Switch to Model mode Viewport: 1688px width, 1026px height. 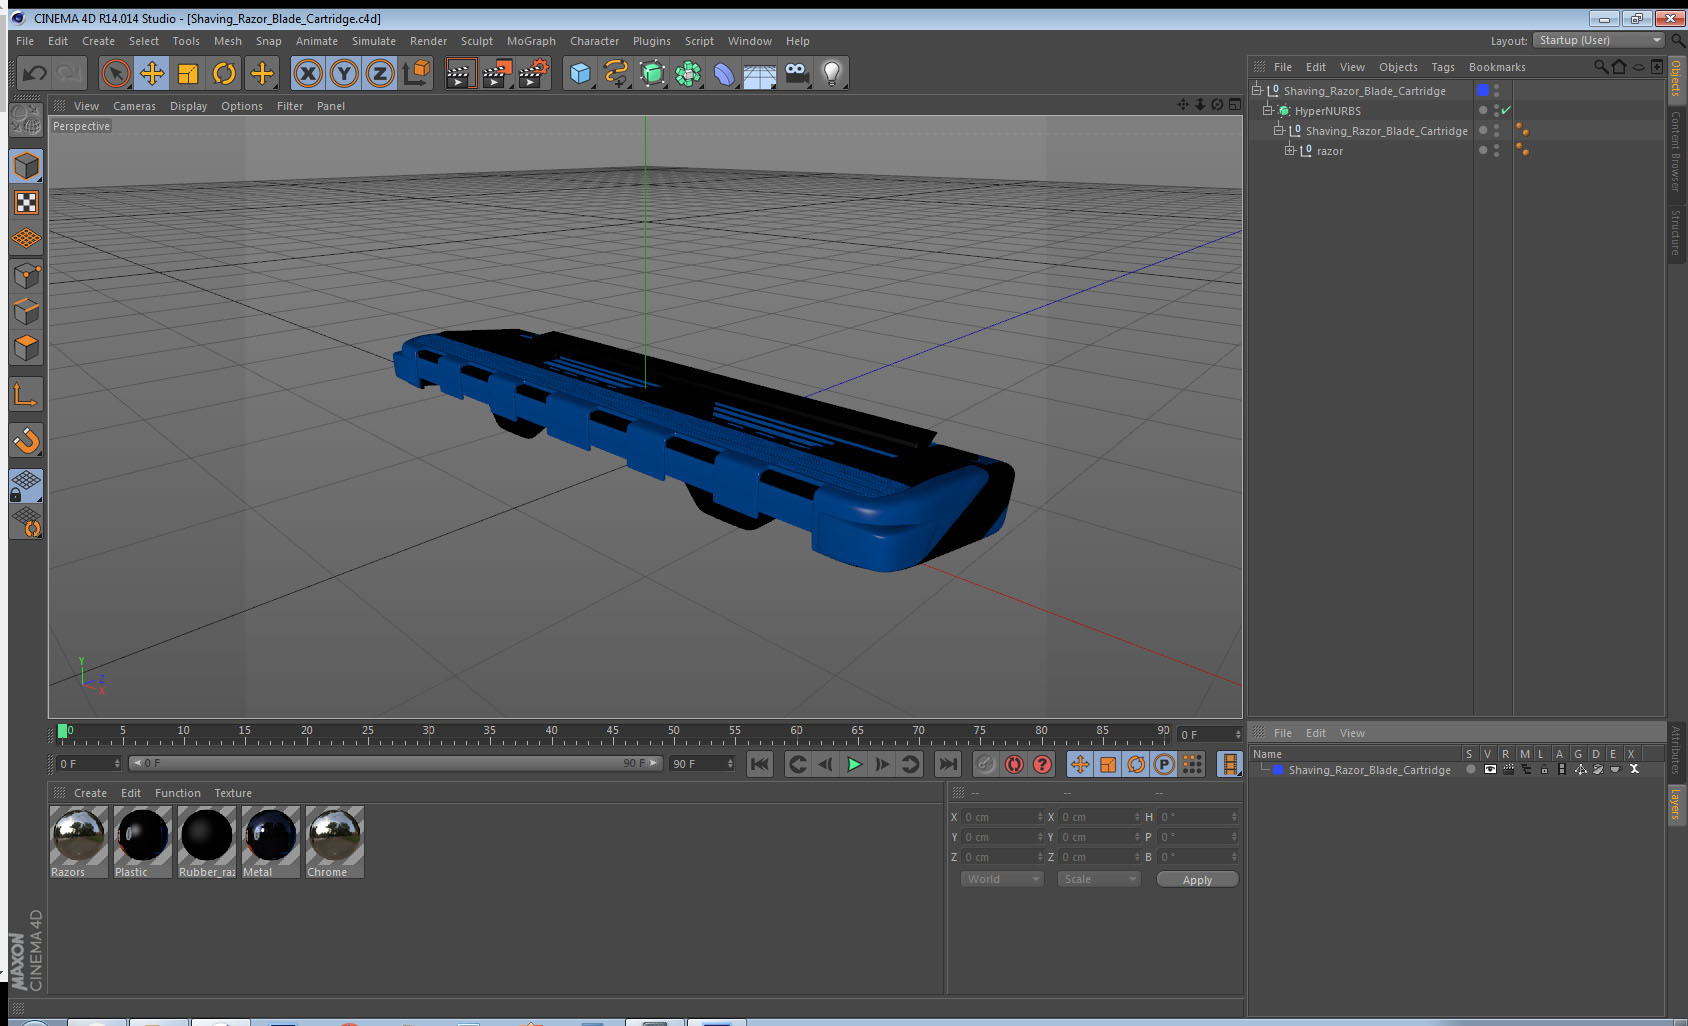tap(26, 166)
